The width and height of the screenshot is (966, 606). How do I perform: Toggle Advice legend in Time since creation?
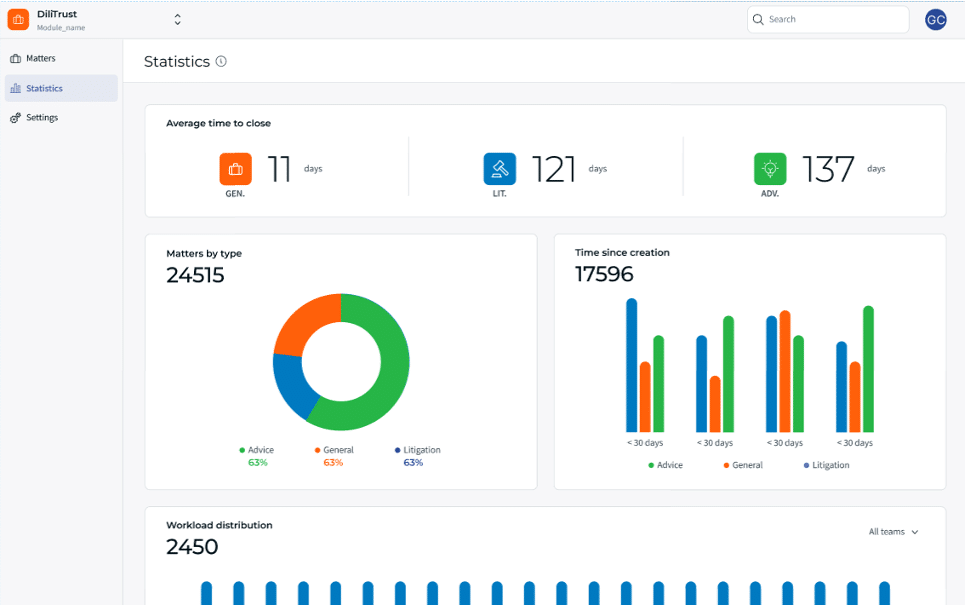click(x=665, y=465)
